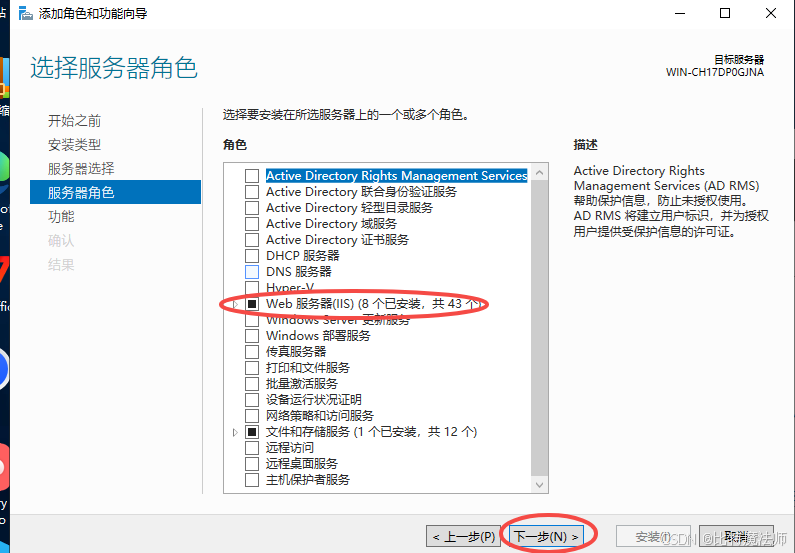Select the DHCP 服务器 role row
795x553 pixels.
(x=303, y=256)
